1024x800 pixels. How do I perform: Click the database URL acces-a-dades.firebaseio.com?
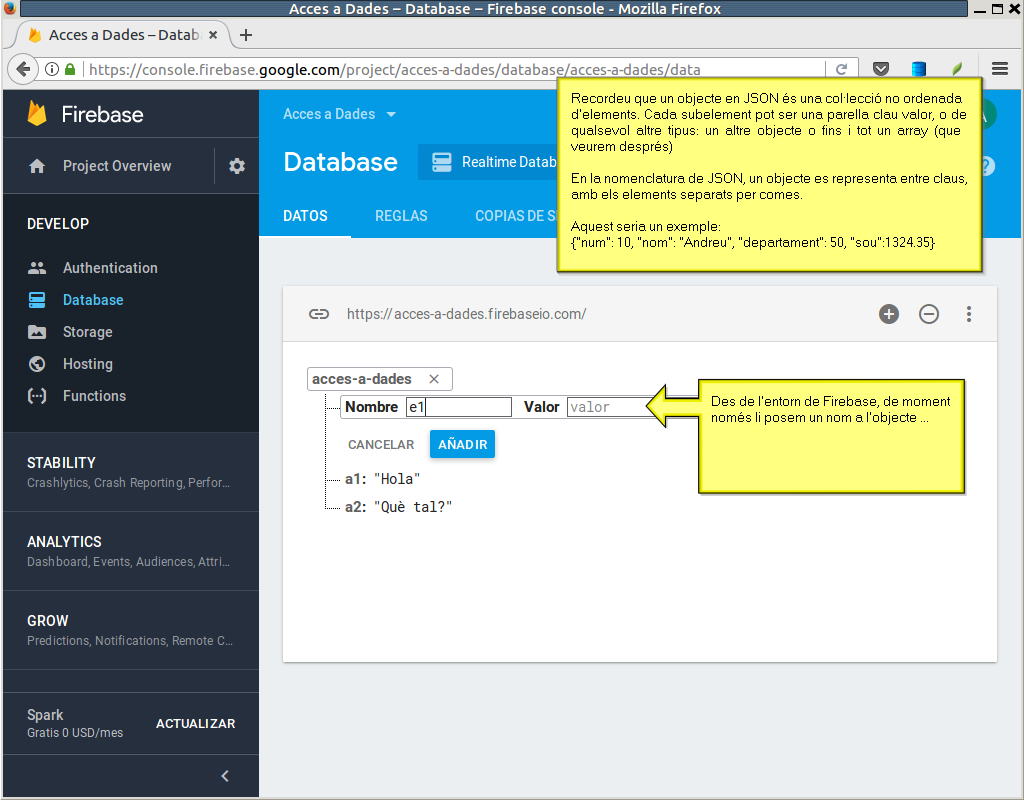[x=466, y=314]
